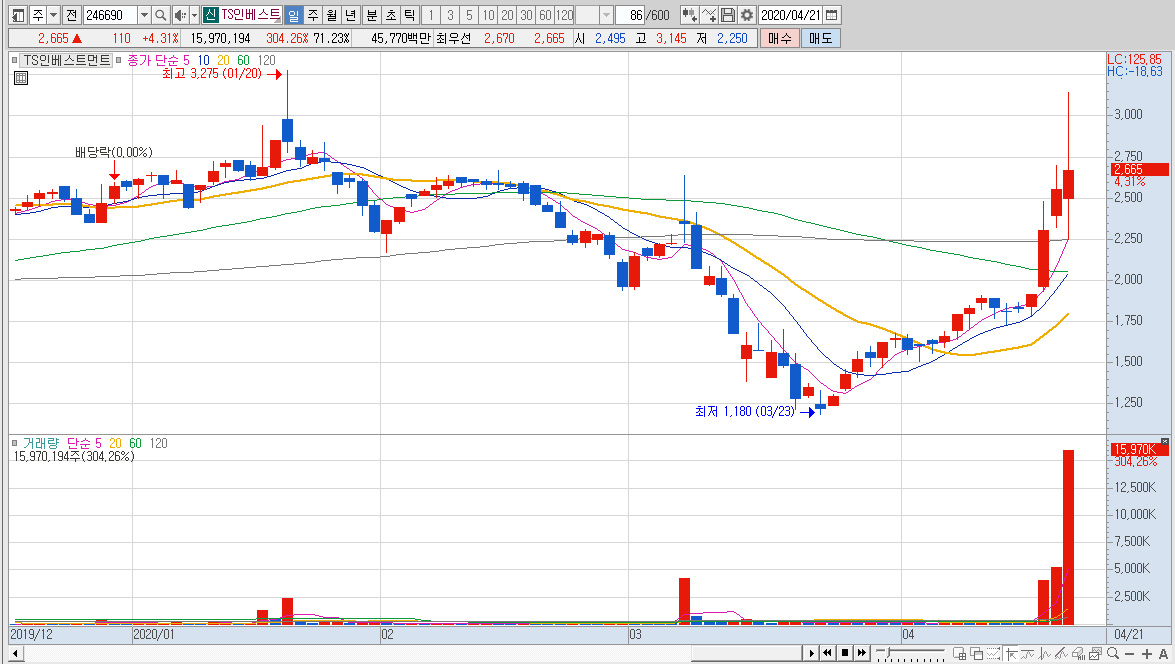
Task: Click the stop button in the replay controls
Action: coord(845,653)
